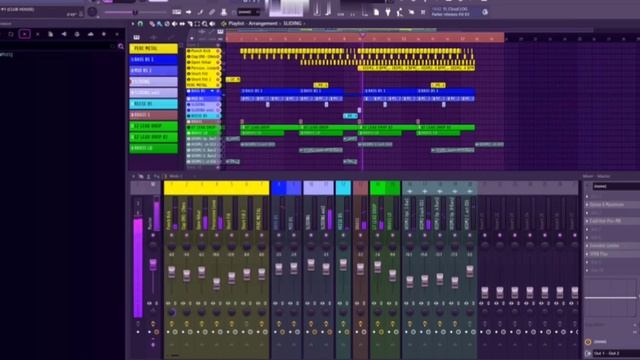Select the Paint brush tool in playlist
Viewport: 640px width, 360px height.
(159, 24)
